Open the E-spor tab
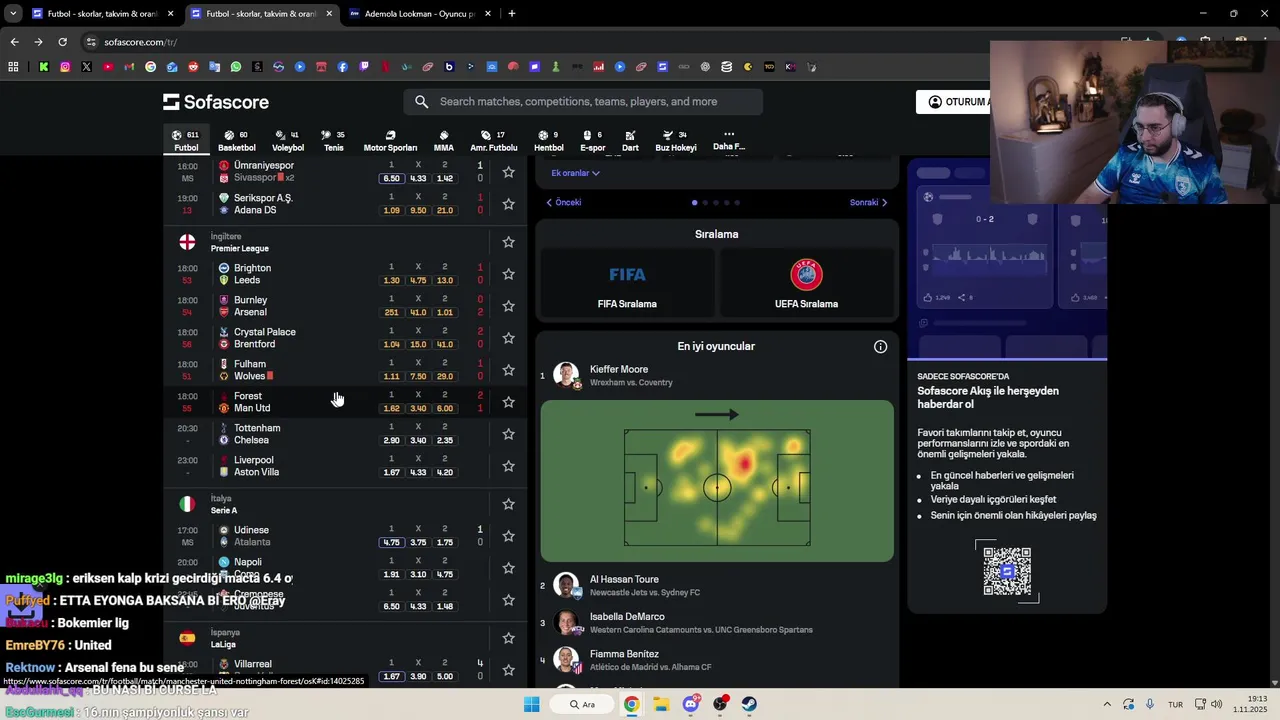 pos(593,141)
